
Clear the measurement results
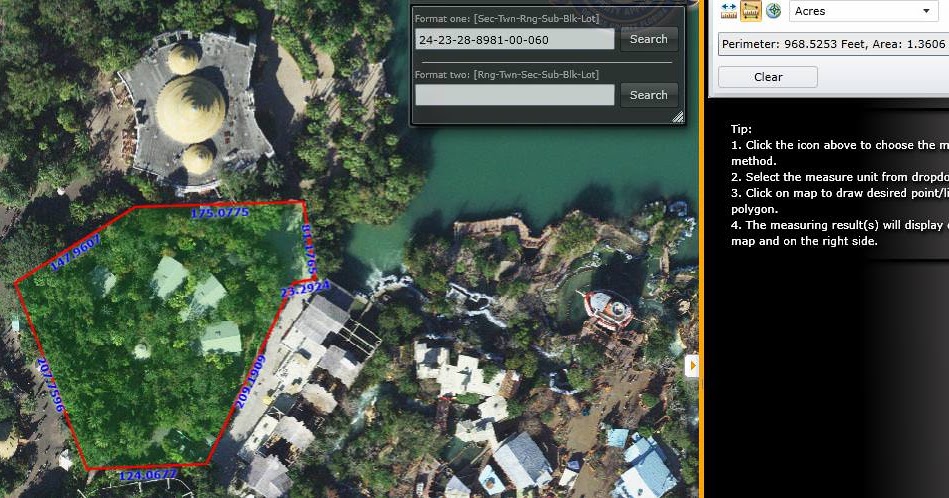tap(768, 77)
